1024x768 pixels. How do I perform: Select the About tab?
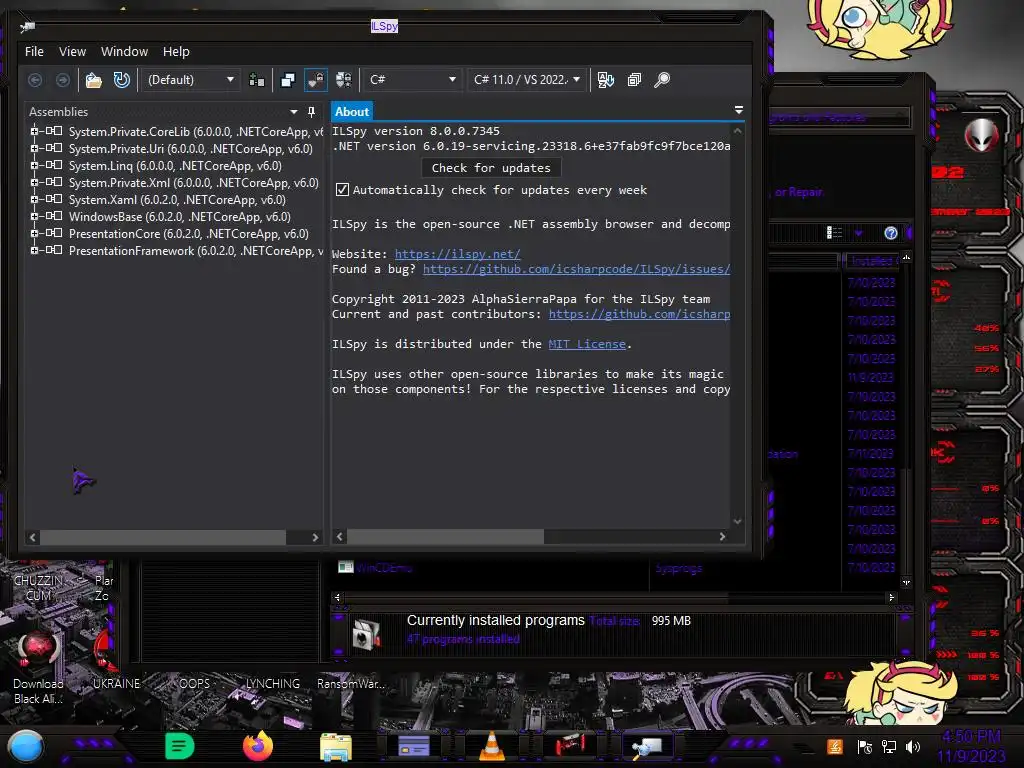pos(351,112)
